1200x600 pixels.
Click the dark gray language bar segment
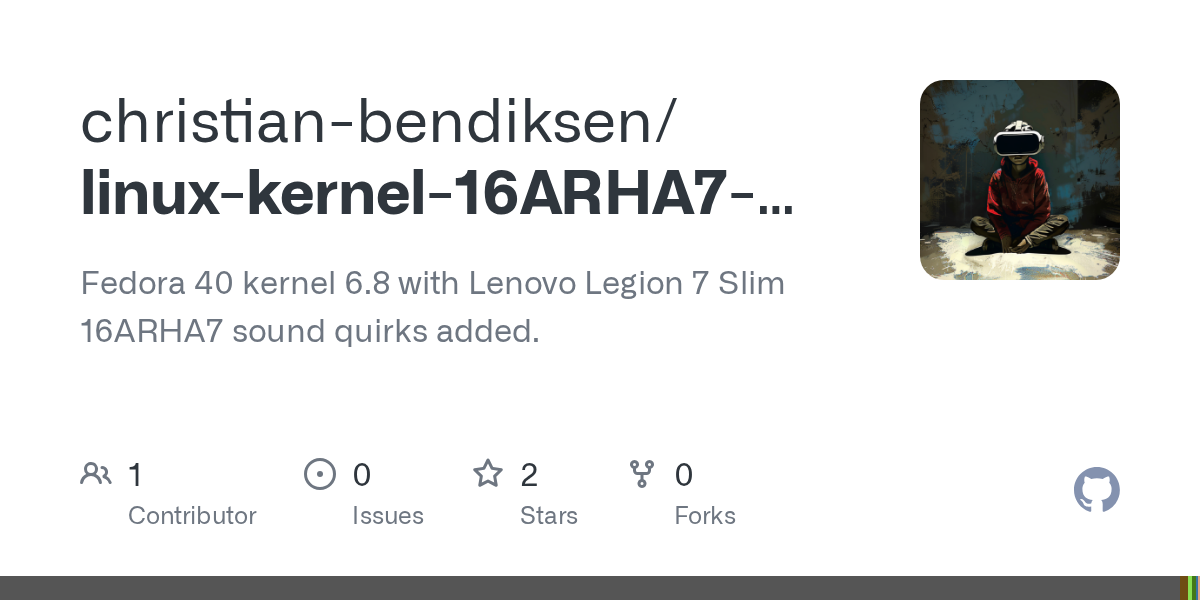point(590,588)
